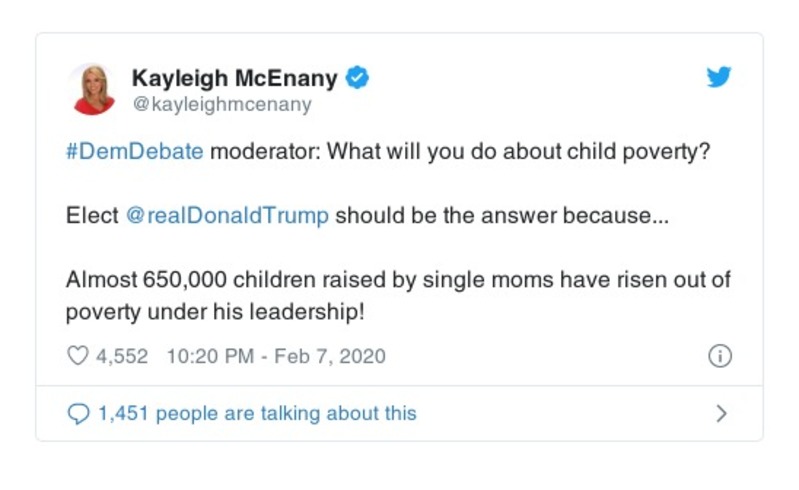Click the word "Elect" in the tweet
The image size is (799, 490).
(x=92, y=216)
